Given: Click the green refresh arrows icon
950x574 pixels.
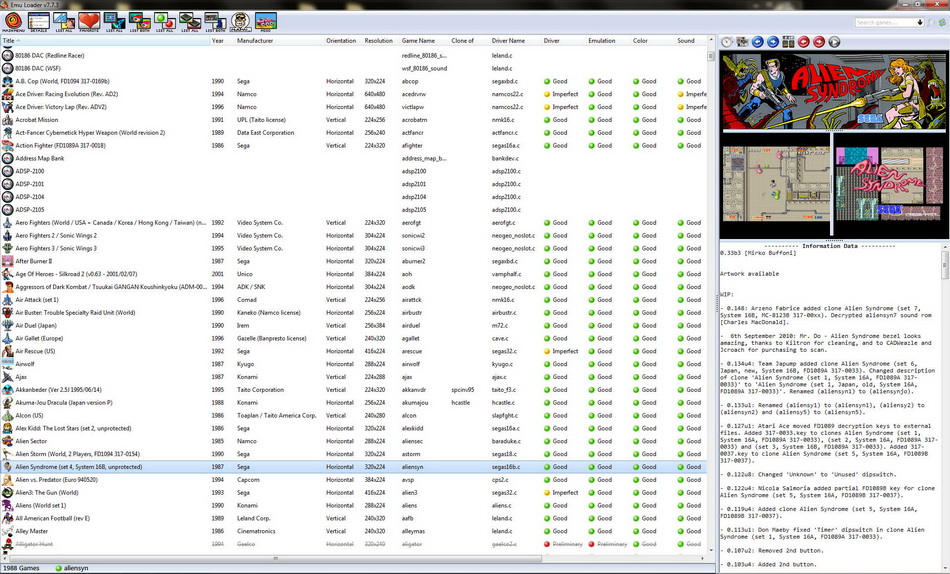Looking at the screenshot, I should click(x=942, y=22).
